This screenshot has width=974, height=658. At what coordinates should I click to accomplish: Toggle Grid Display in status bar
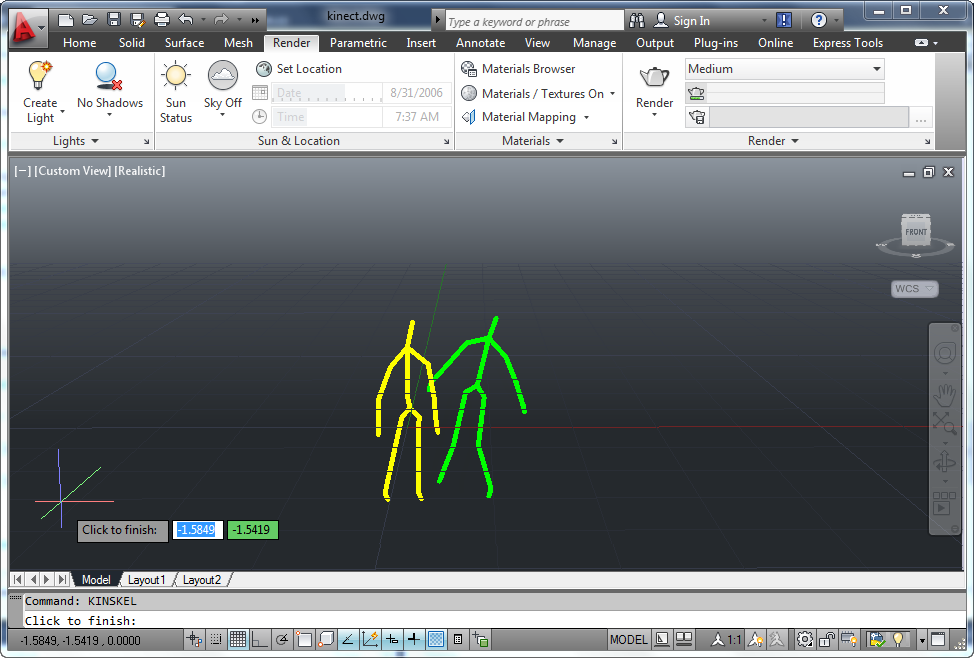[x=238, y=640]
